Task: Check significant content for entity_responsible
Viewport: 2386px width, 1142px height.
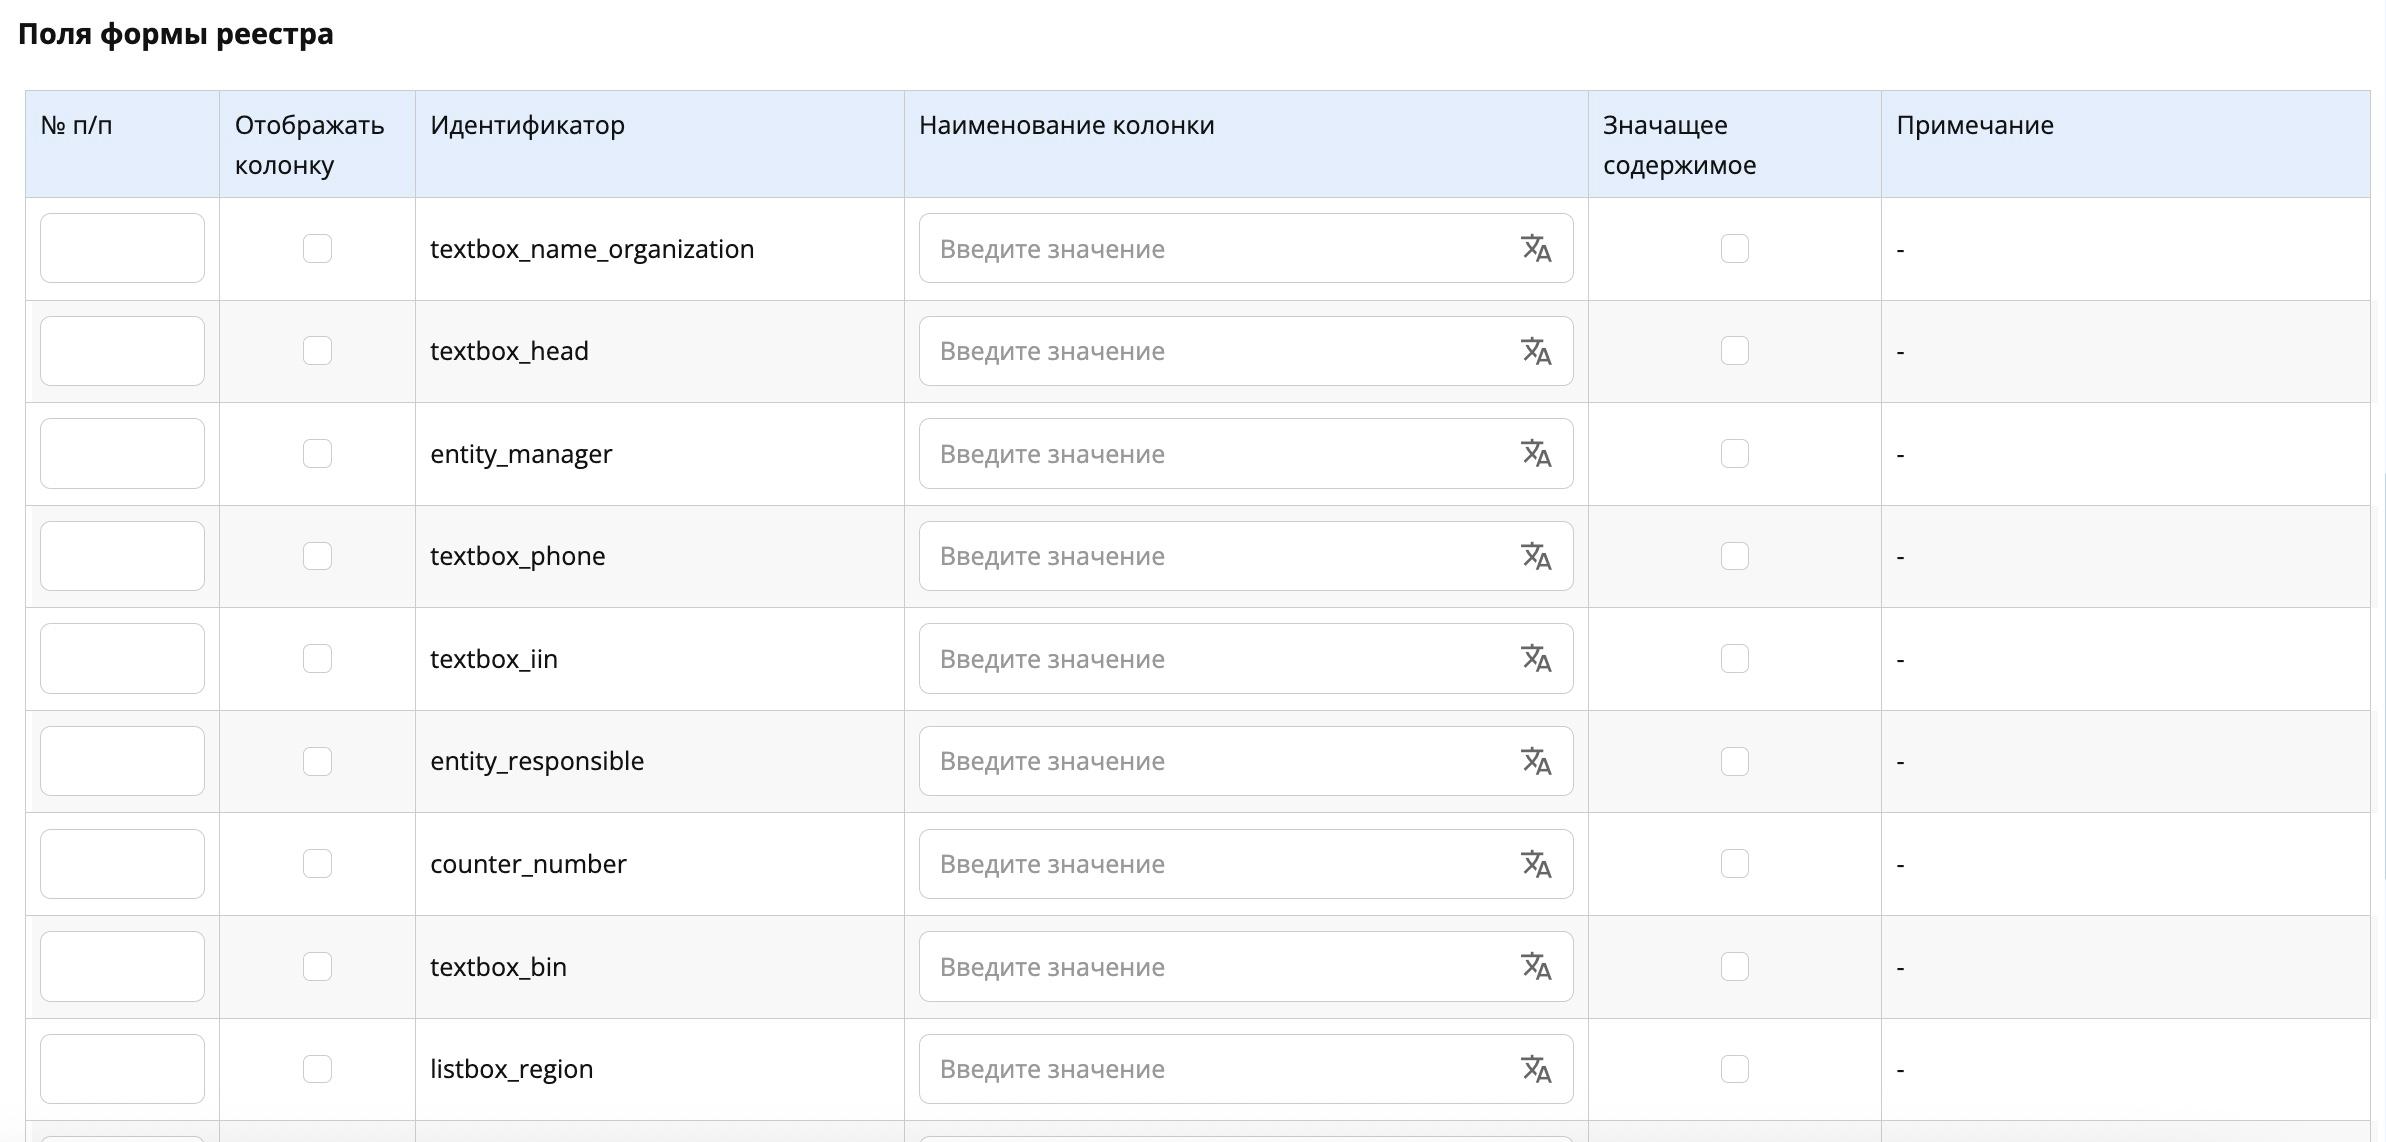Action: [x=1735, y=761]
